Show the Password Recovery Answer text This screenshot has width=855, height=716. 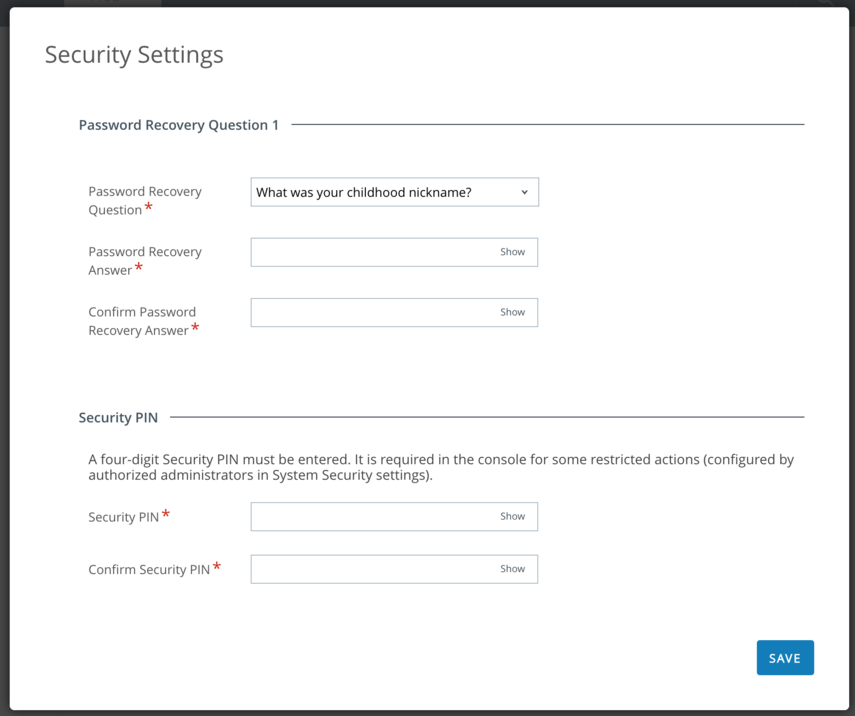[512, 252]
